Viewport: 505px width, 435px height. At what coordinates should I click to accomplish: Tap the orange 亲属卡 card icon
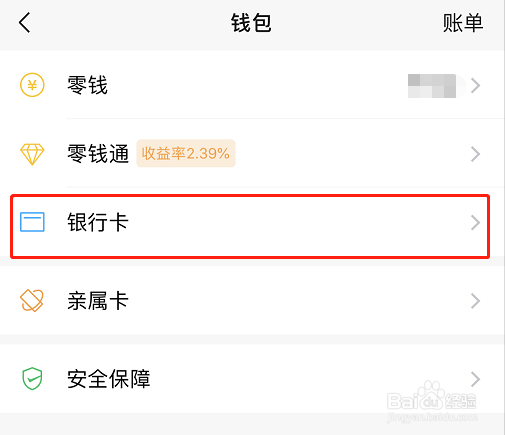(x=32, y=300)
